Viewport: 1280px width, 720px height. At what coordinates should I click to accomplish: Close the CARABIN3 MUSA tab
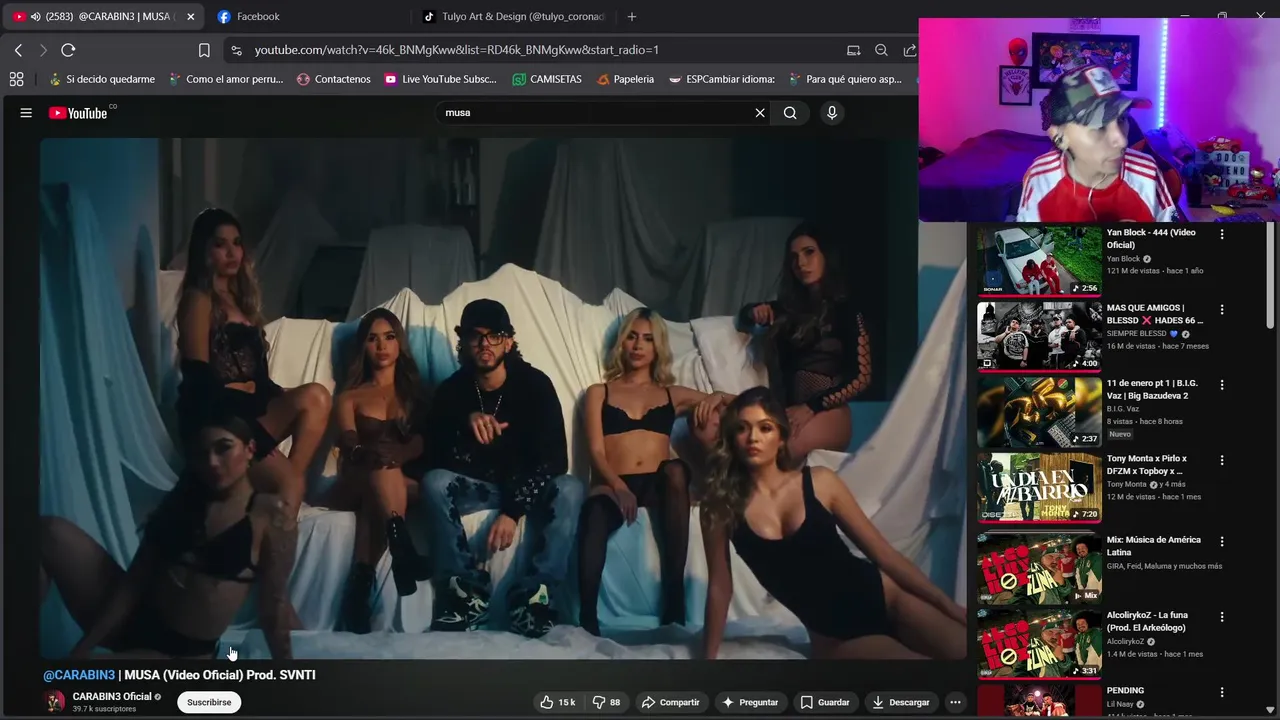click(x=191, y=16)
